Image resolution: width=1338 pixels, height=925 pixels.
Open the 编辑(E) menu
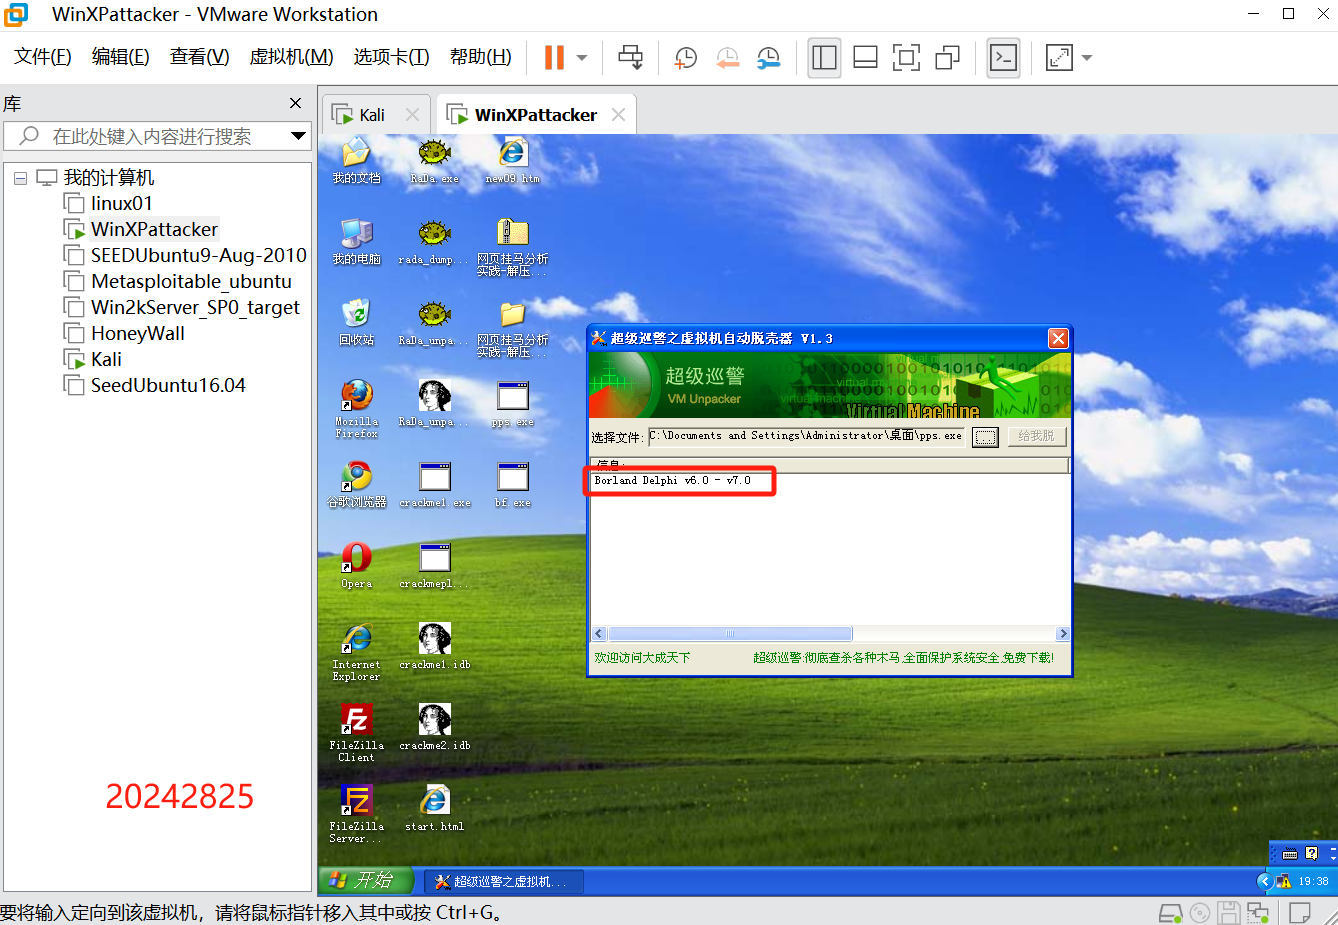[120, 57]
